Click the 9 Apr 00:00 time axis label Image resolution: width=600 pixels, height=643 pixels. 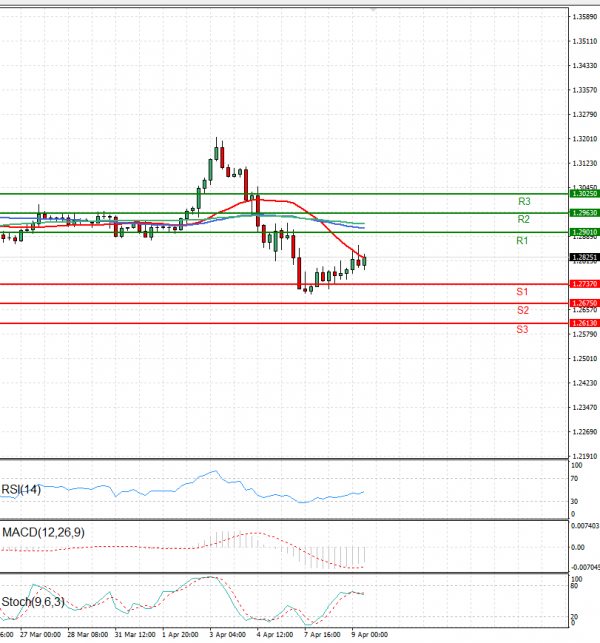(368, 634)
